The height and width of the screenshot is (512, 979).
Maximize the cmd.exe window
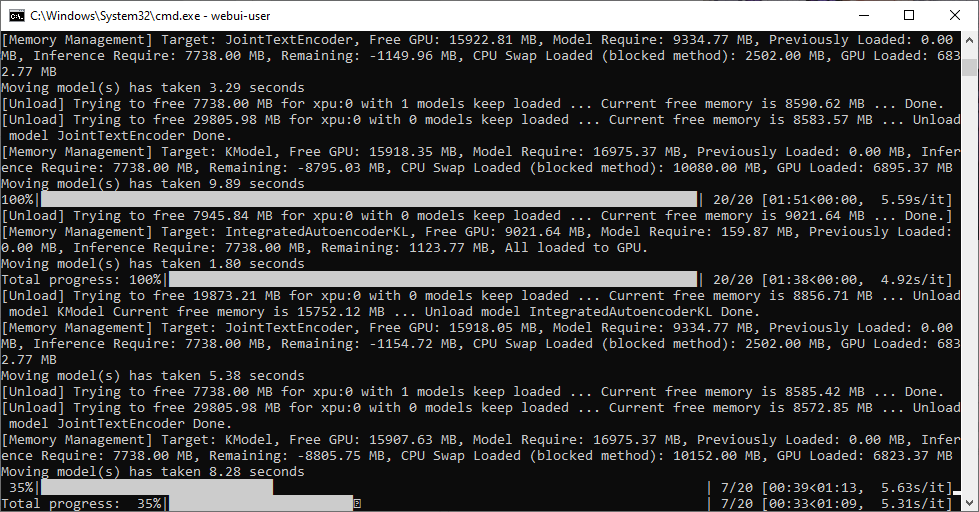click(x=909, y=15)
